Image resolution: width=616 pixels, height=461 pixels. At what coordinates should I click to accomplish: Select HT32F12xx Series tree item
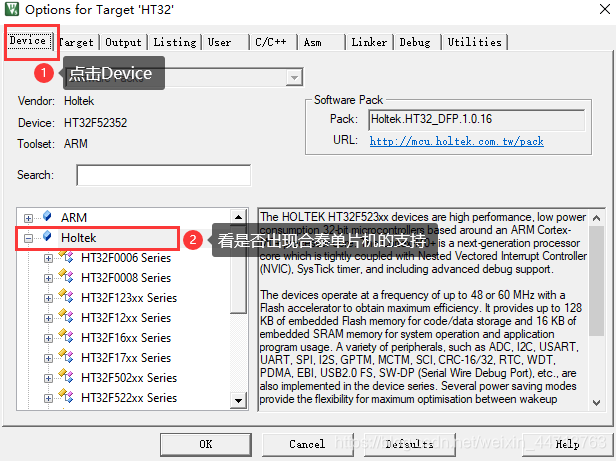(126, 318)
